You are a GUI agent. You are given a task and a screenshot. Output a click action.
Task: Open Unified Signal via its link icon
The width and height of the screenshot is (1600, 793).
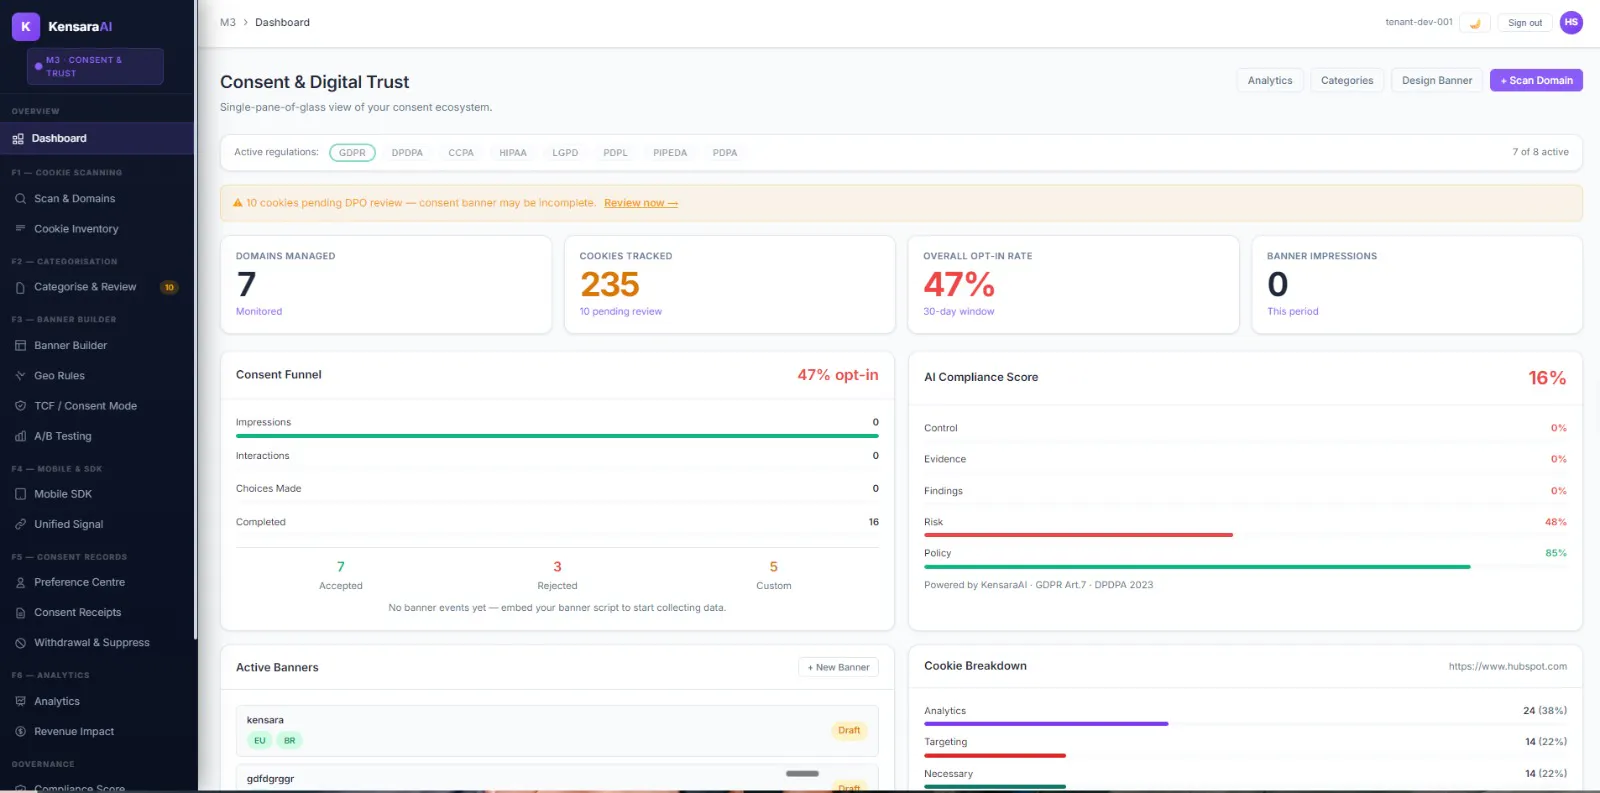[x=20, y=524]
